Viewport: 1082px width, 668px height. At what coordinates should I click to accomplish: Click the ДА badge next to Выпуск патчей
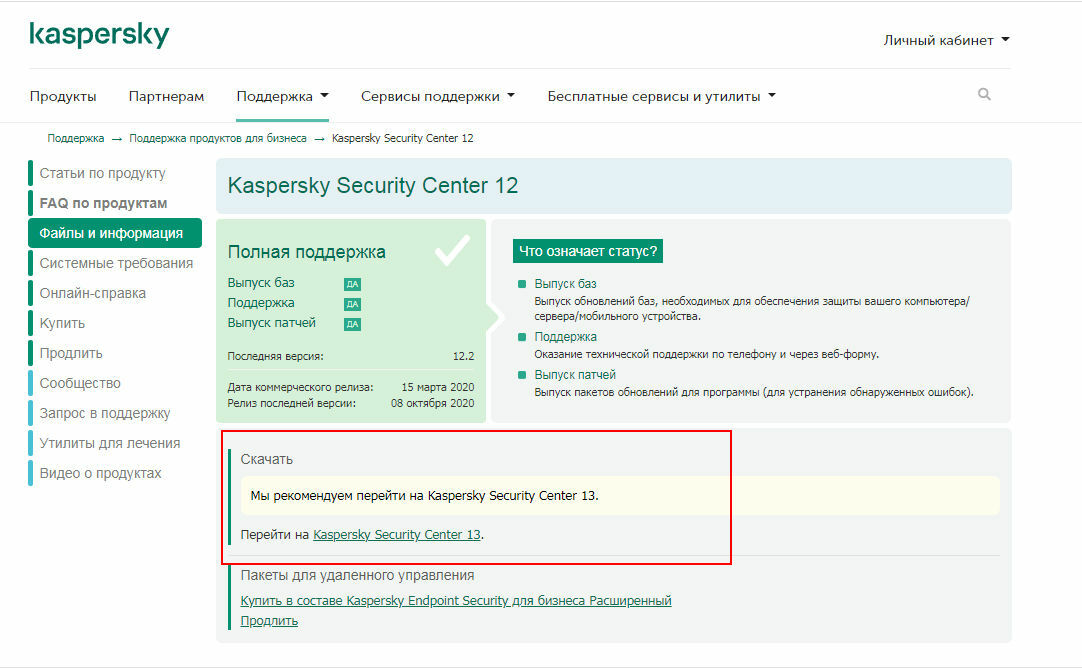(x=352, y=324)
